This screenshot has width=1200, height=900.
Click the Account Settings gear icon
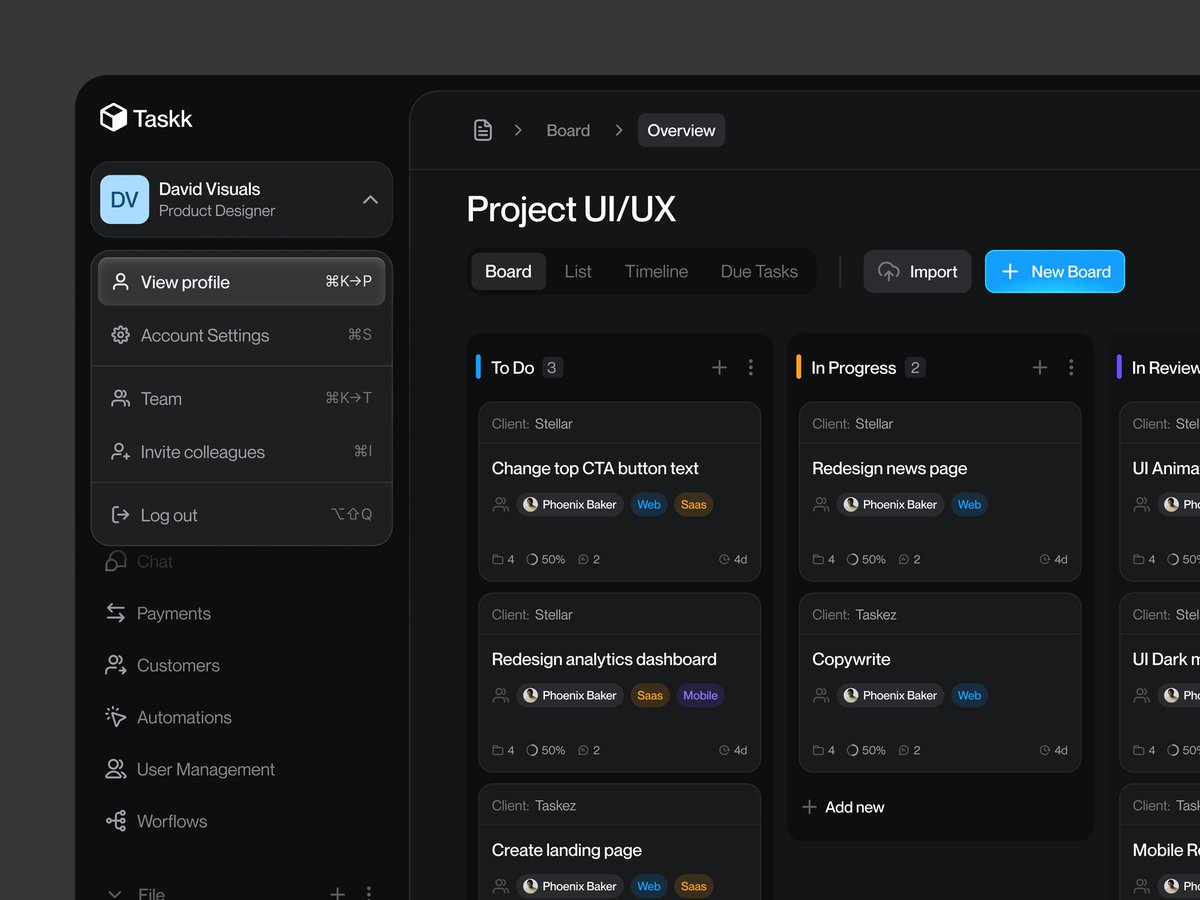tap(121, 335)
